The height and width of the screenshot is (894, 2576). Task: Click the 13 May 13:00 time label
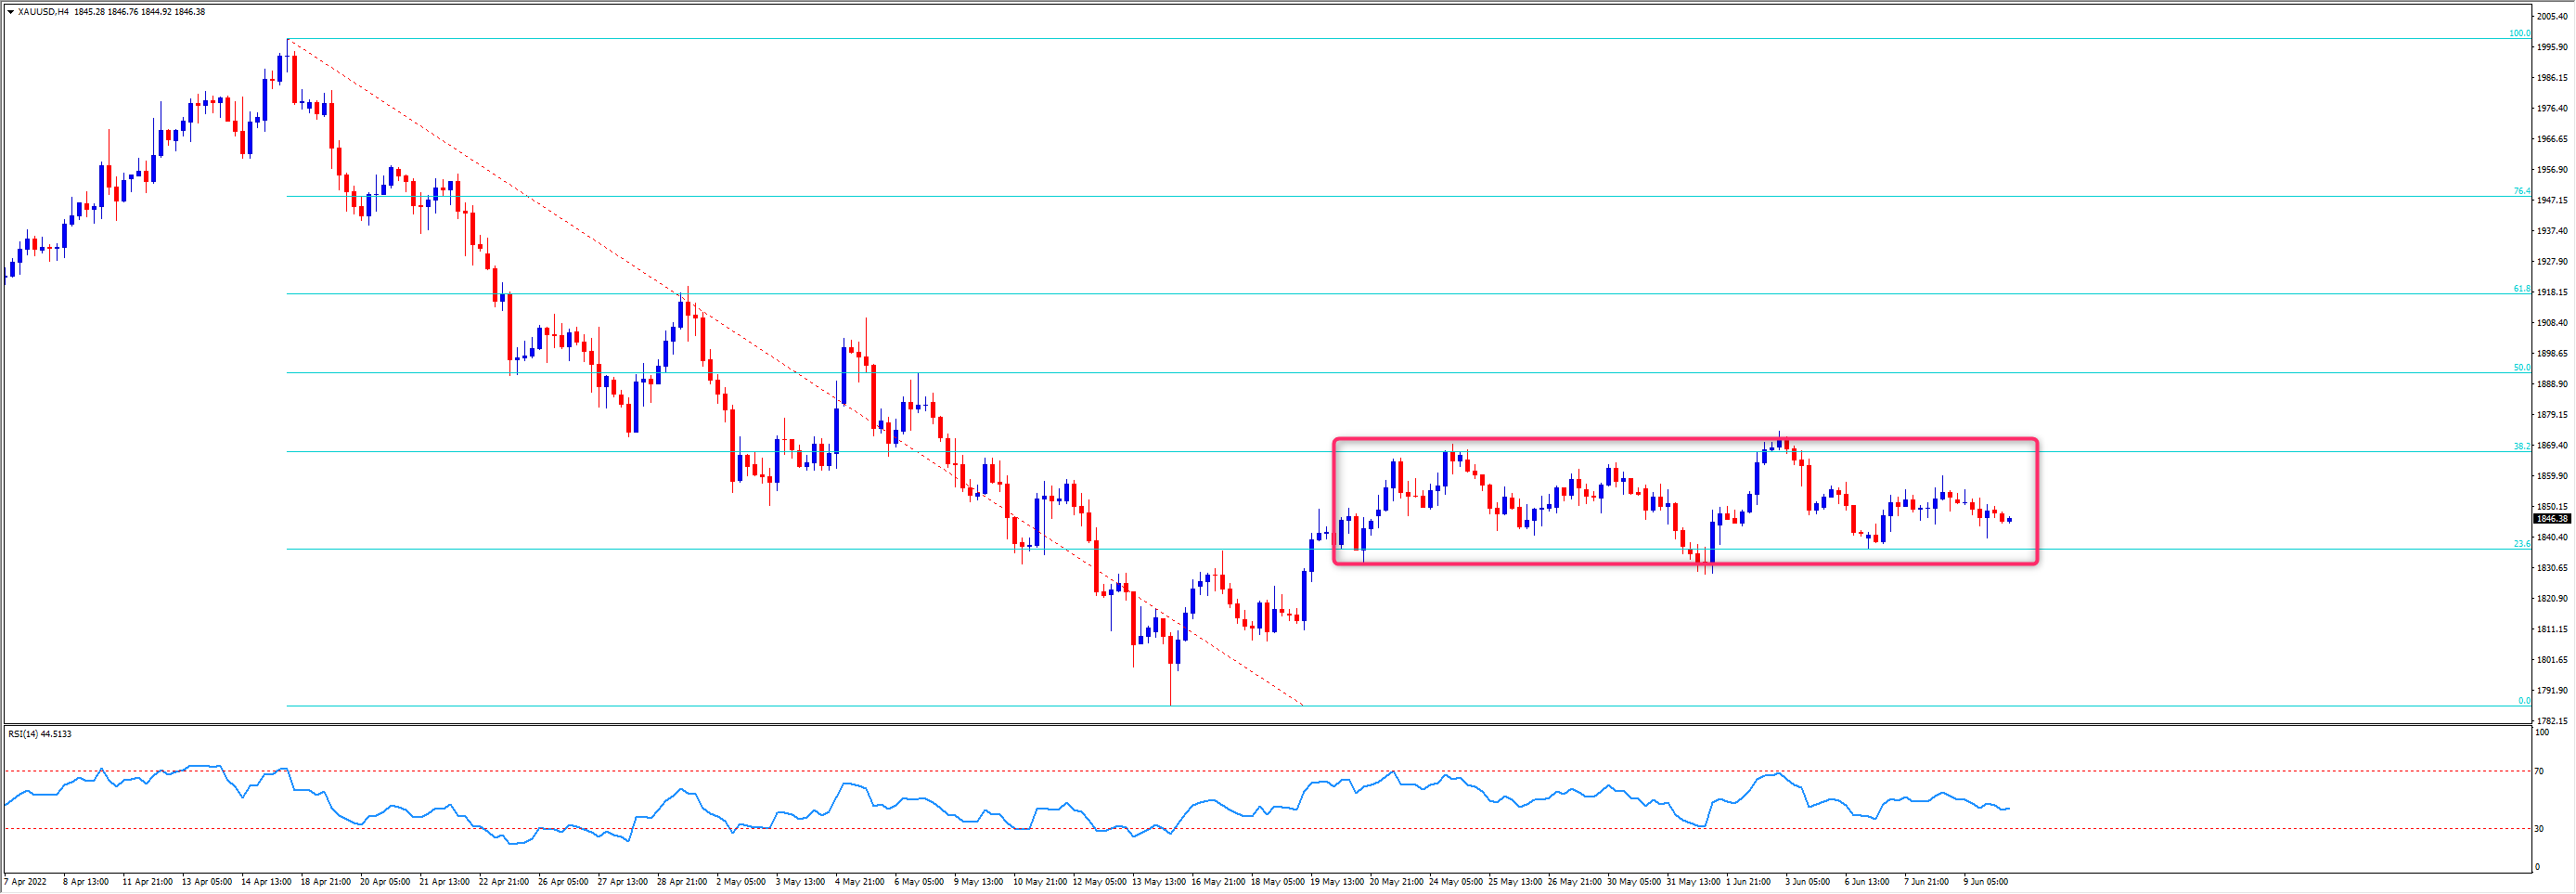1159,882
